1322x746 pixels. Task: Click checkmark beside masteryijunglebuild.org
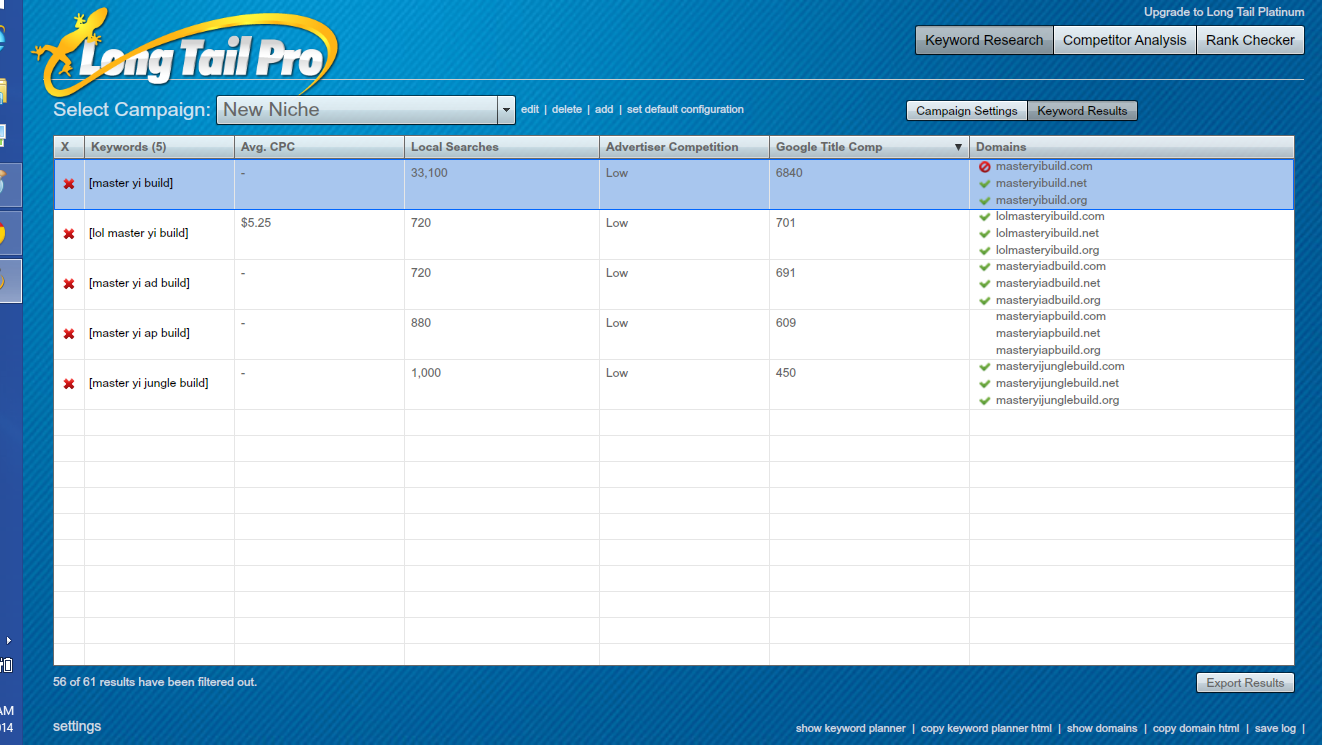(x=985, y=401)
